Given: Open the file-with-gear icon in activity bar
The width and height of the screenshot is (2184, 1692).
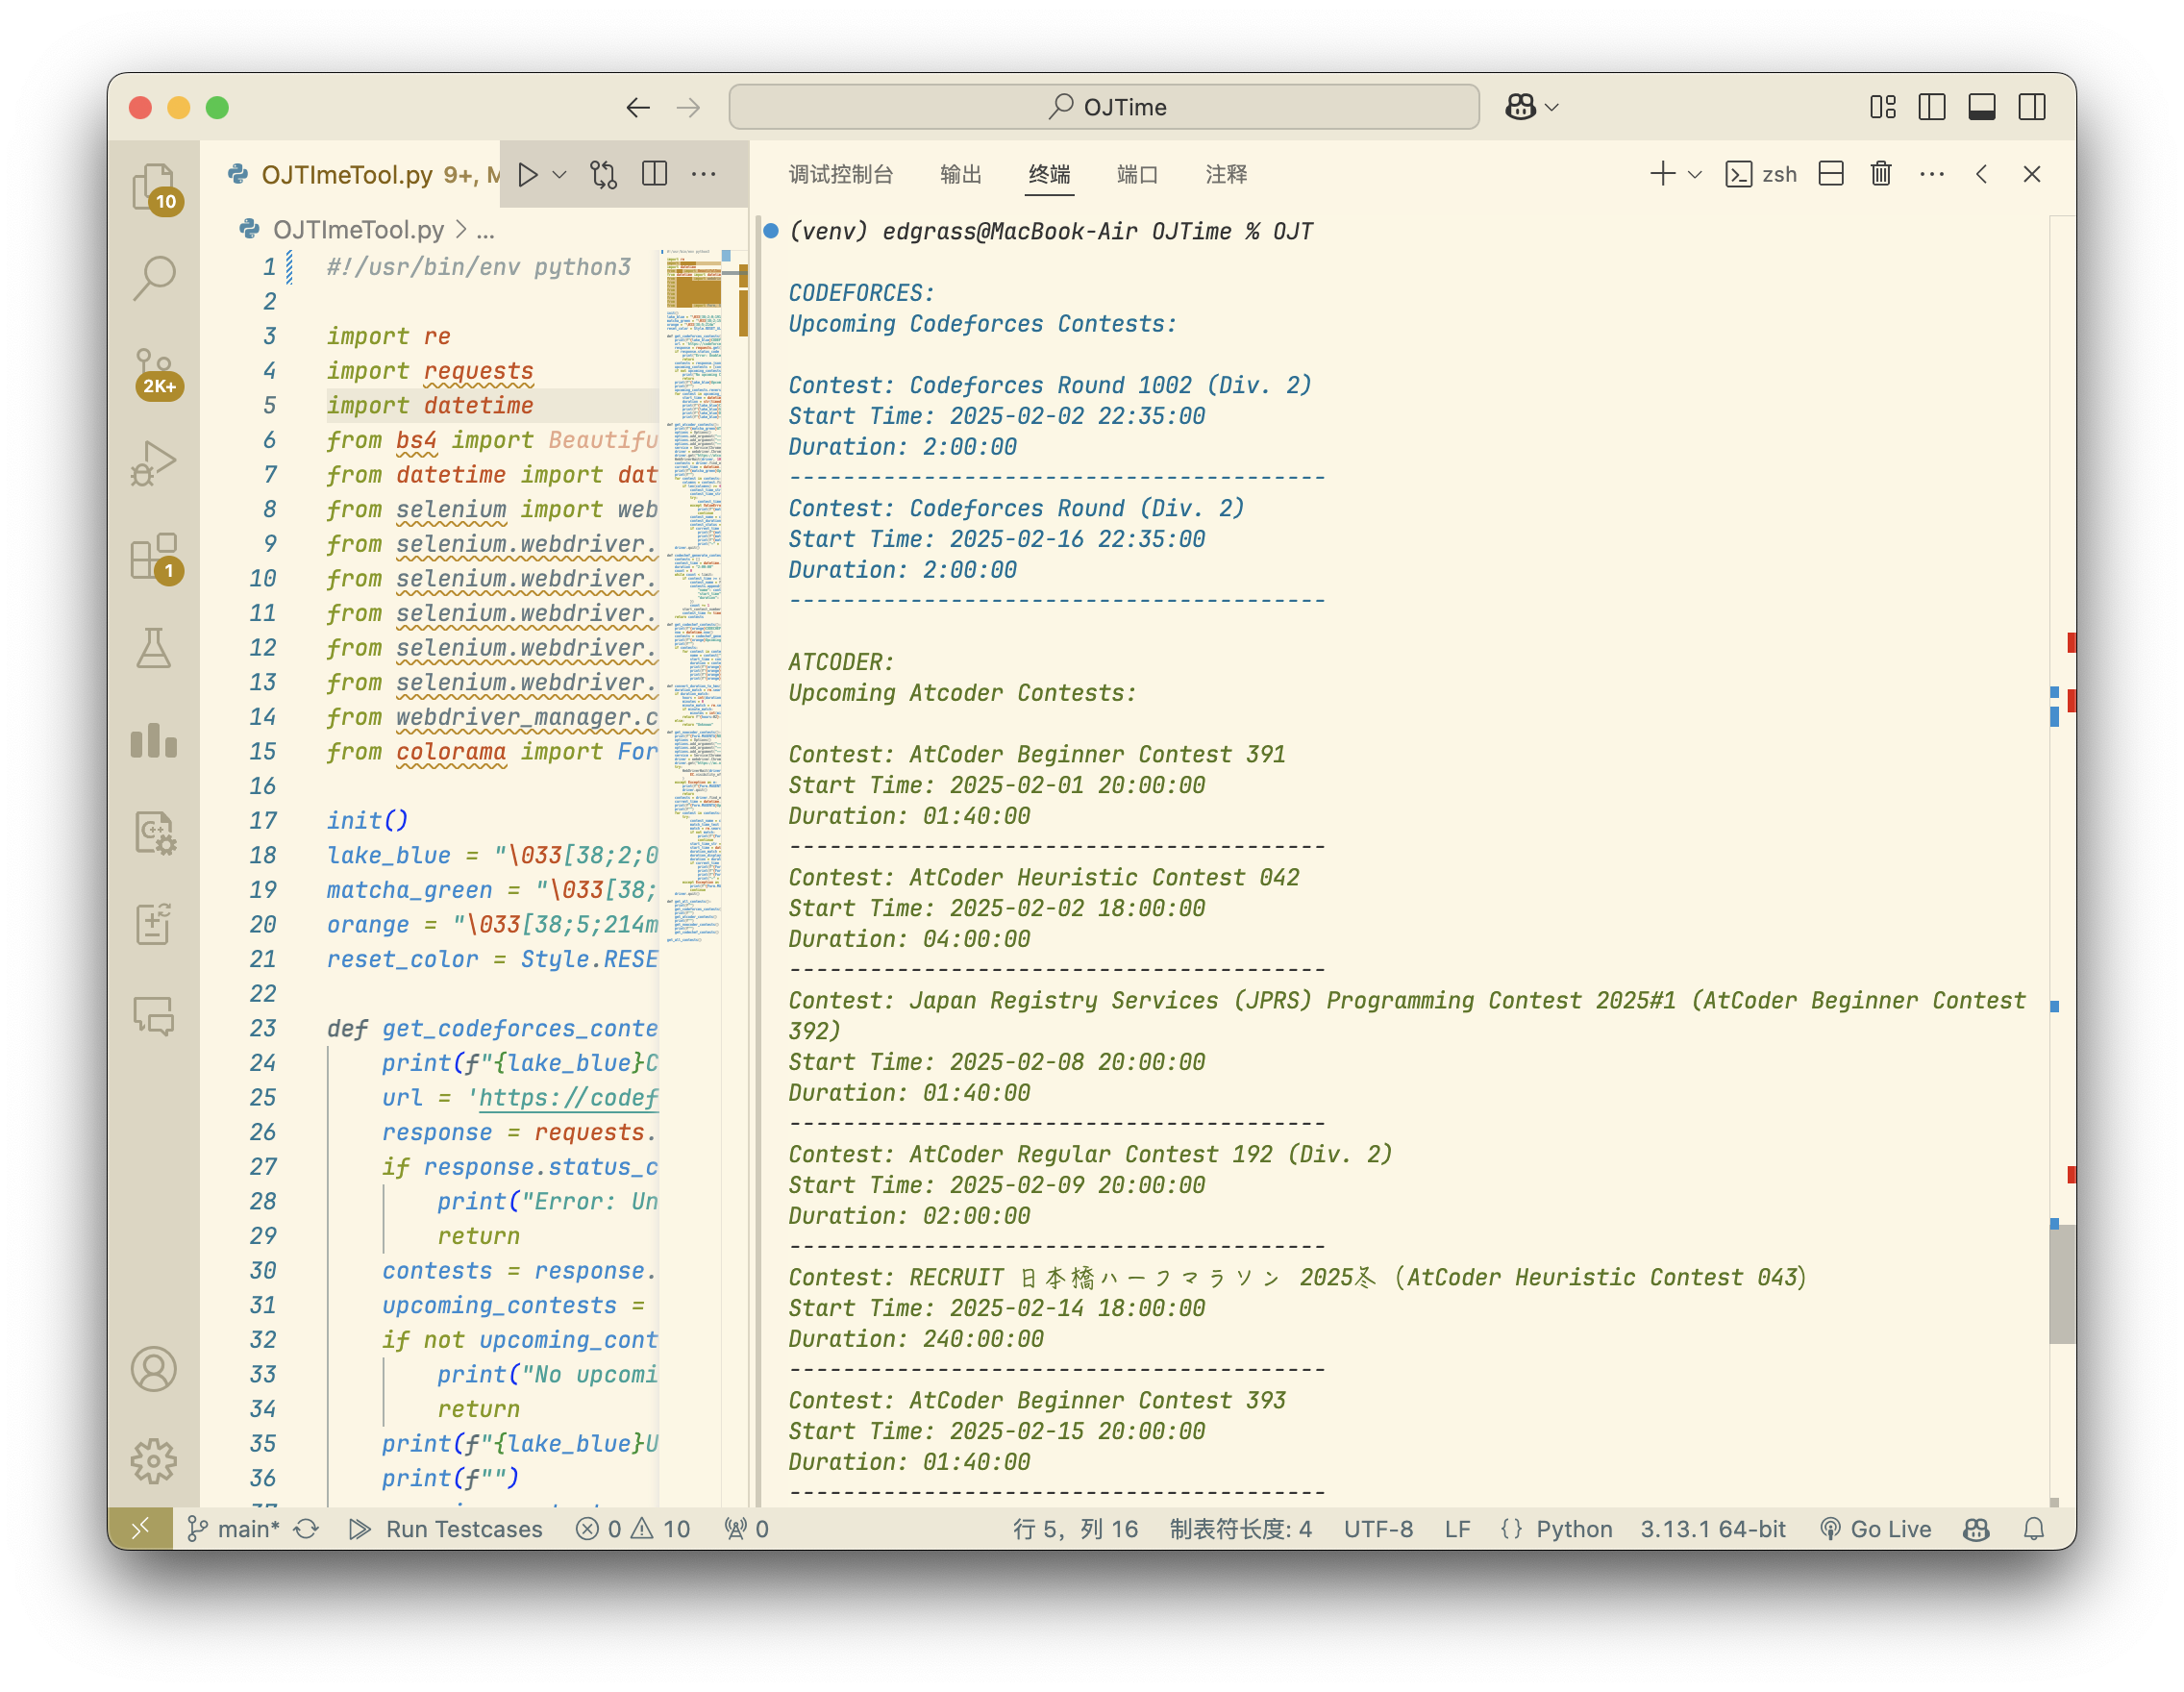Looking at the screenshot, I should (x=154, y=832).
